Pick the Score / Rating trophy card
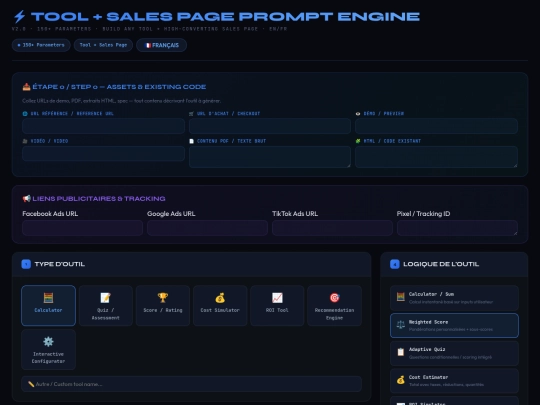Image resolution: width=540 pixels, height=405 pixels. click(x=163, y=305)
